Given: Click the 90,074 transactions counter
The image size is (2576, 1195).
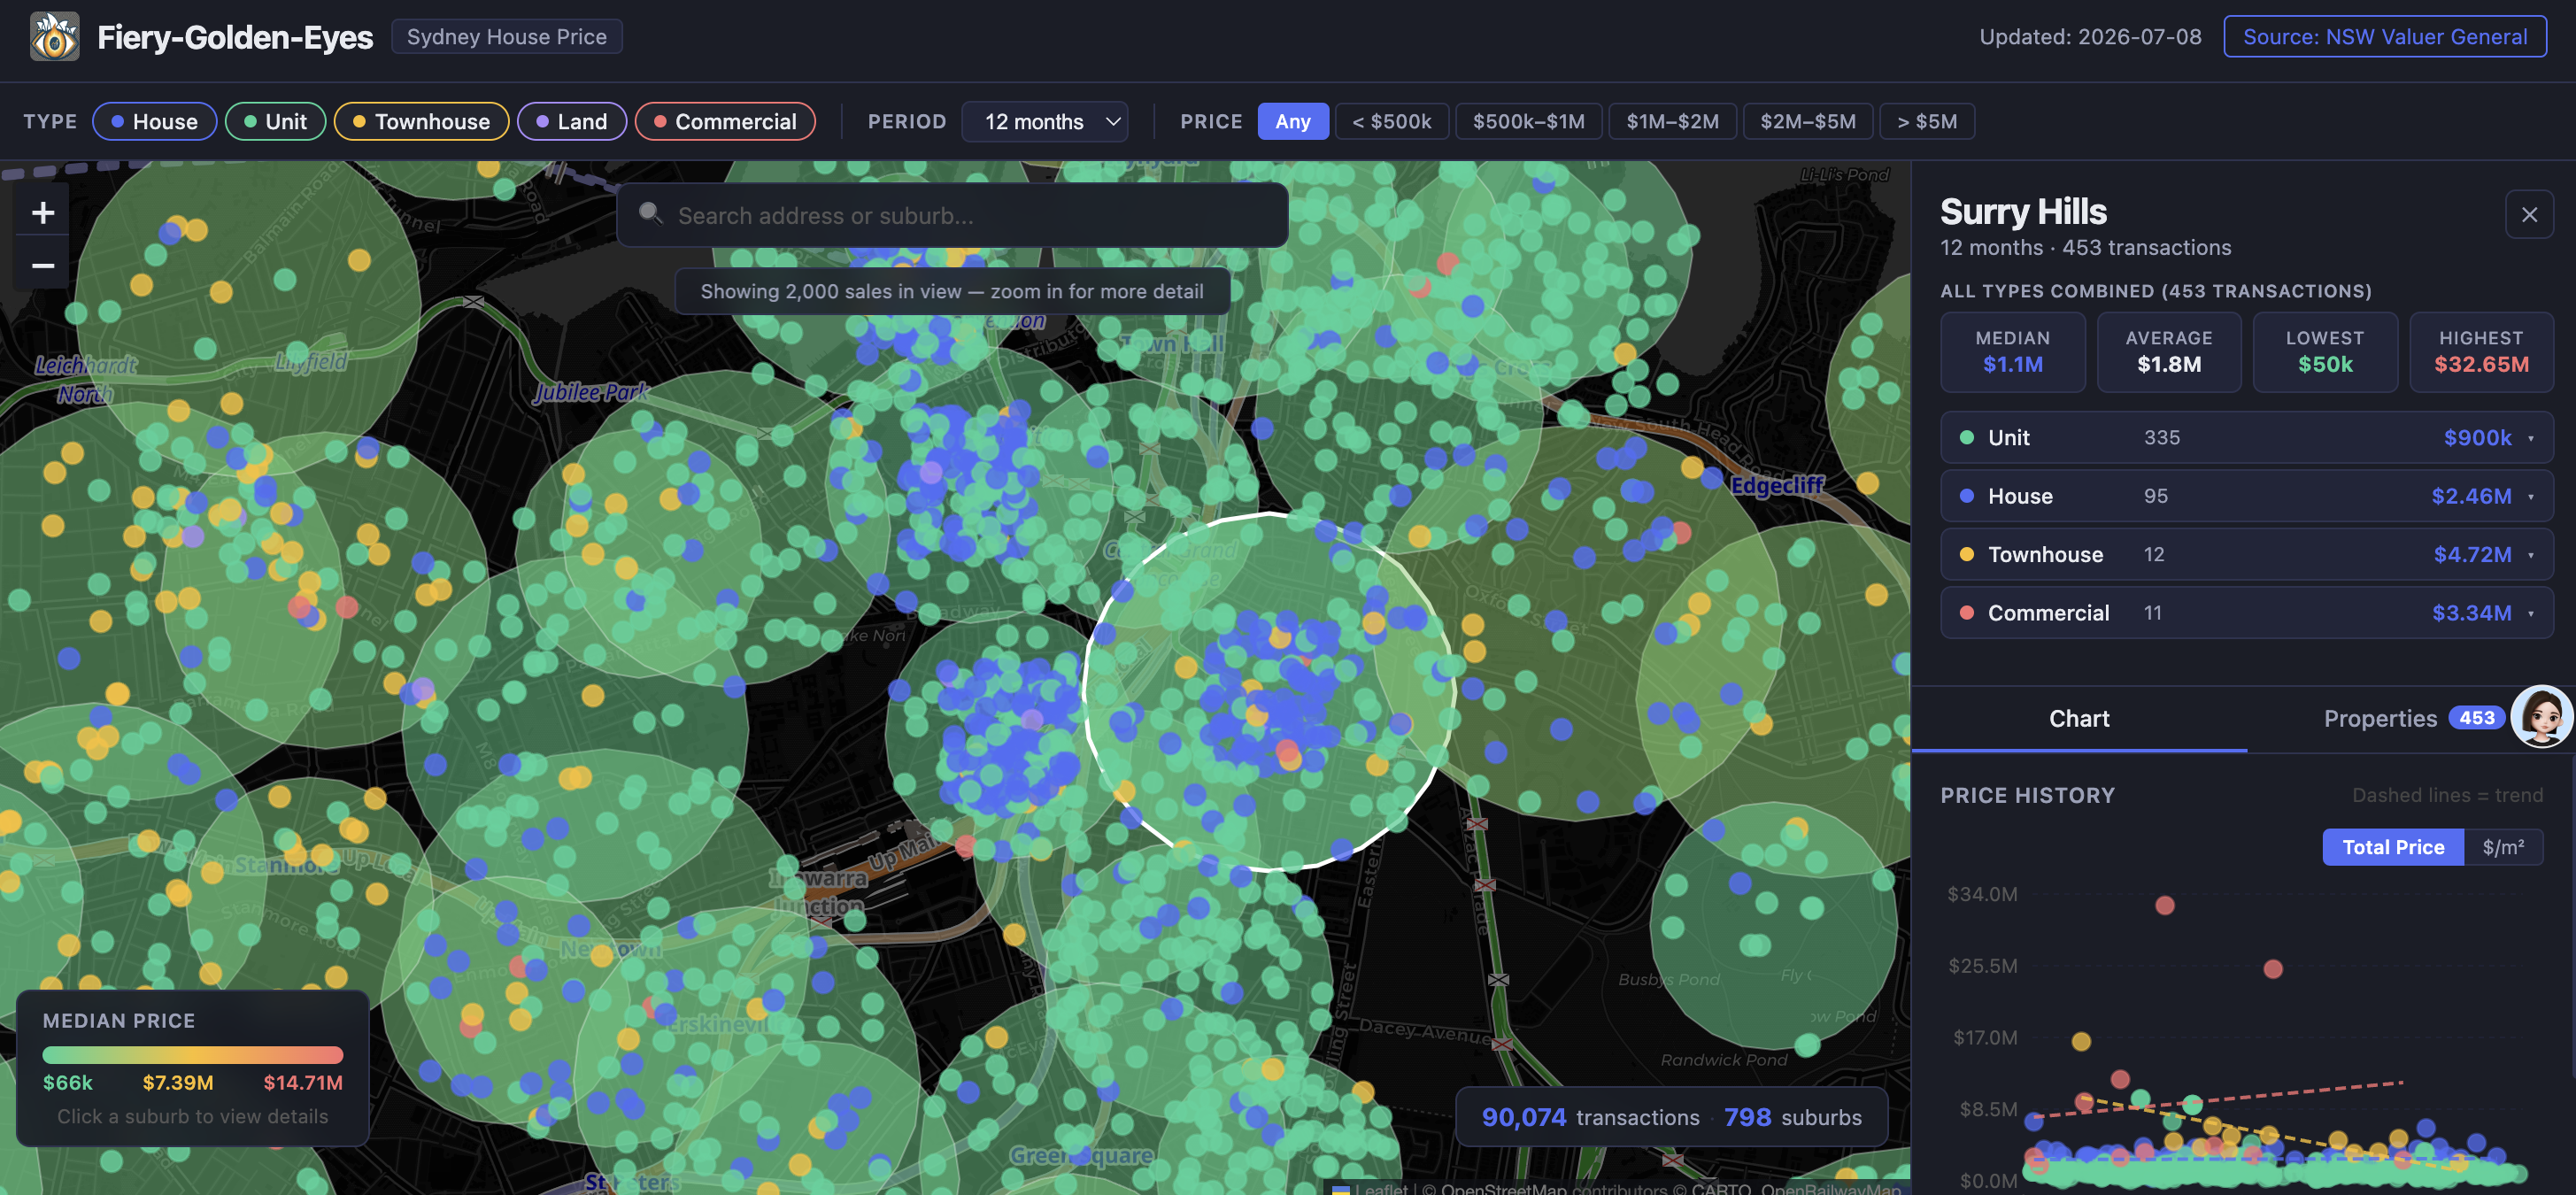Looking at the screenshot, I should pyautogui.click(x=1589, y=1117).
